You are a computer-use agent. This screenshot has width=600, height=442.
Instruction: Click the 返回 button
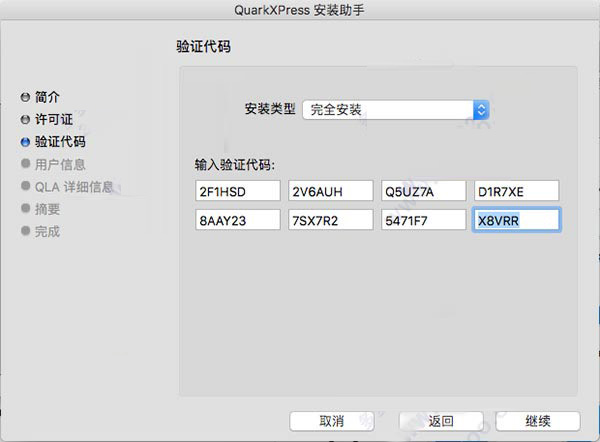441,421
